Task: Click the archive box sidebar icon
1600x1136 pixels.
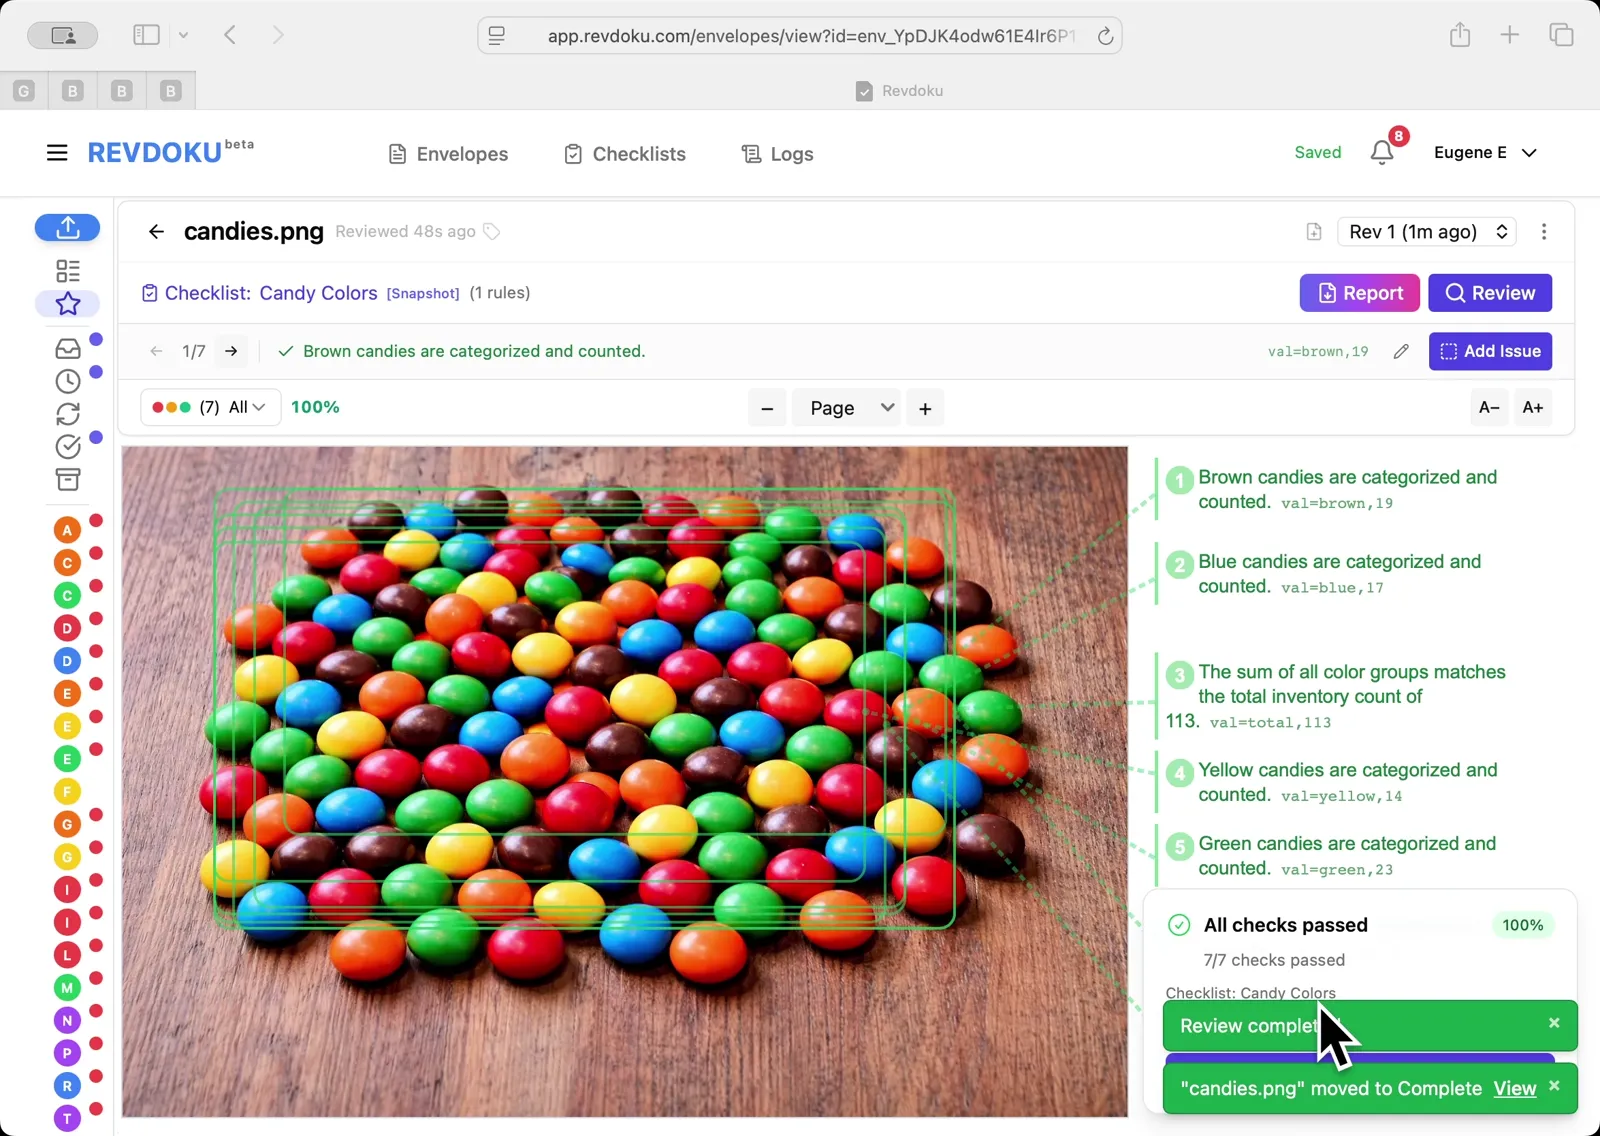Action: [x=67, y=480]
